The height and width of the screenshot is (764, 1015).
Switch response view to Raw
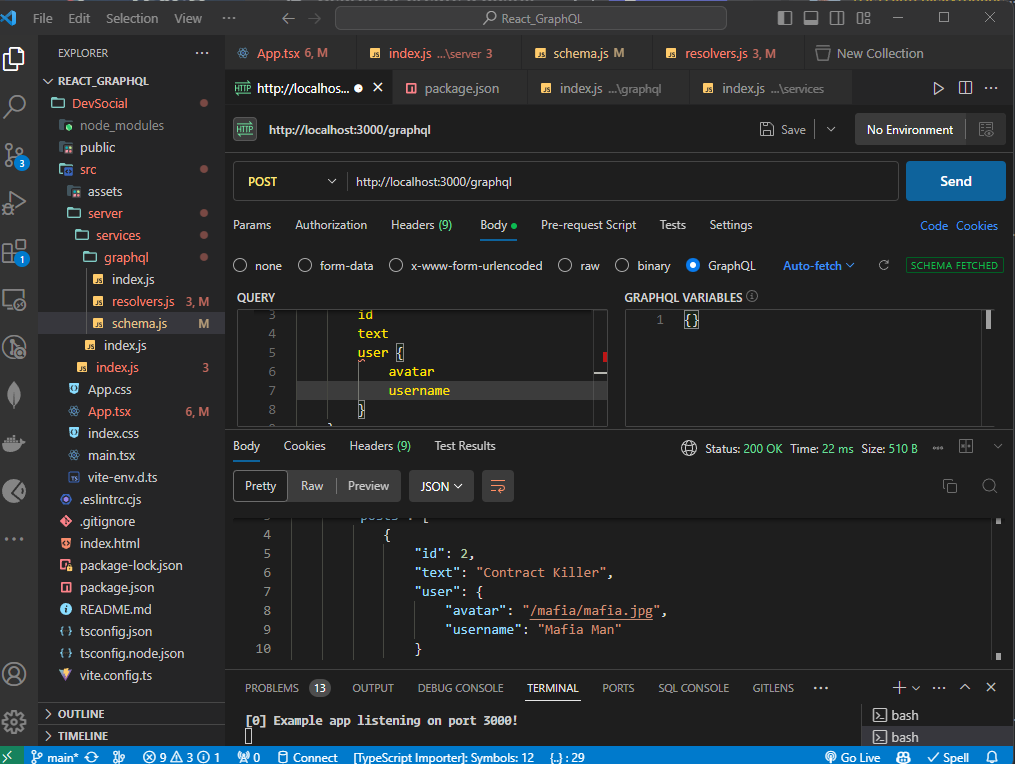[311, 486]
